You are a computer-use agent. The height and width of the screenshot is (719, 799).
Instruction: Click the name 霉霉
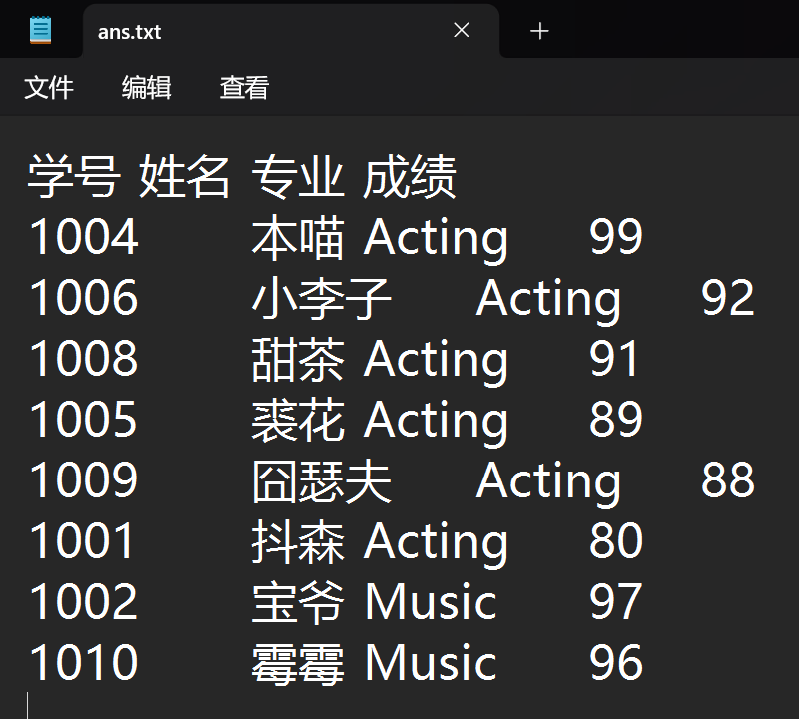coord(298,662)
